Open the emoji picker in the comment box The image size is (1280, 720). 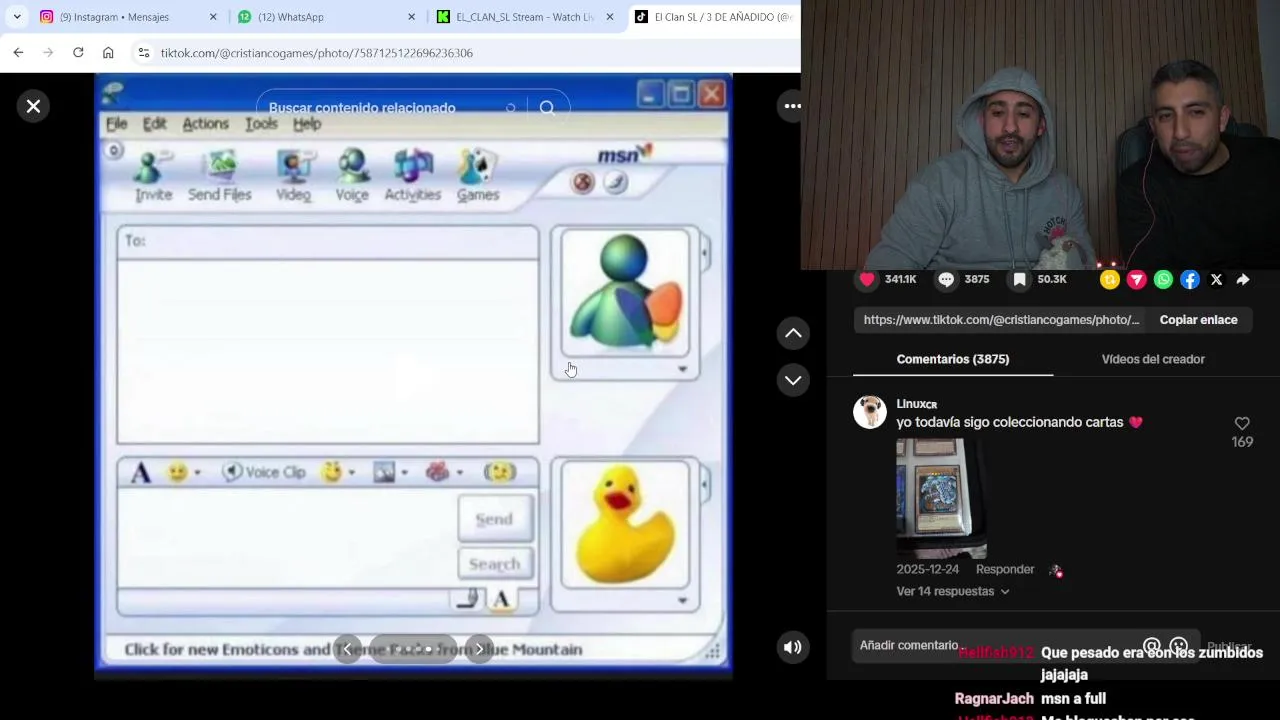pos(1179,647)
